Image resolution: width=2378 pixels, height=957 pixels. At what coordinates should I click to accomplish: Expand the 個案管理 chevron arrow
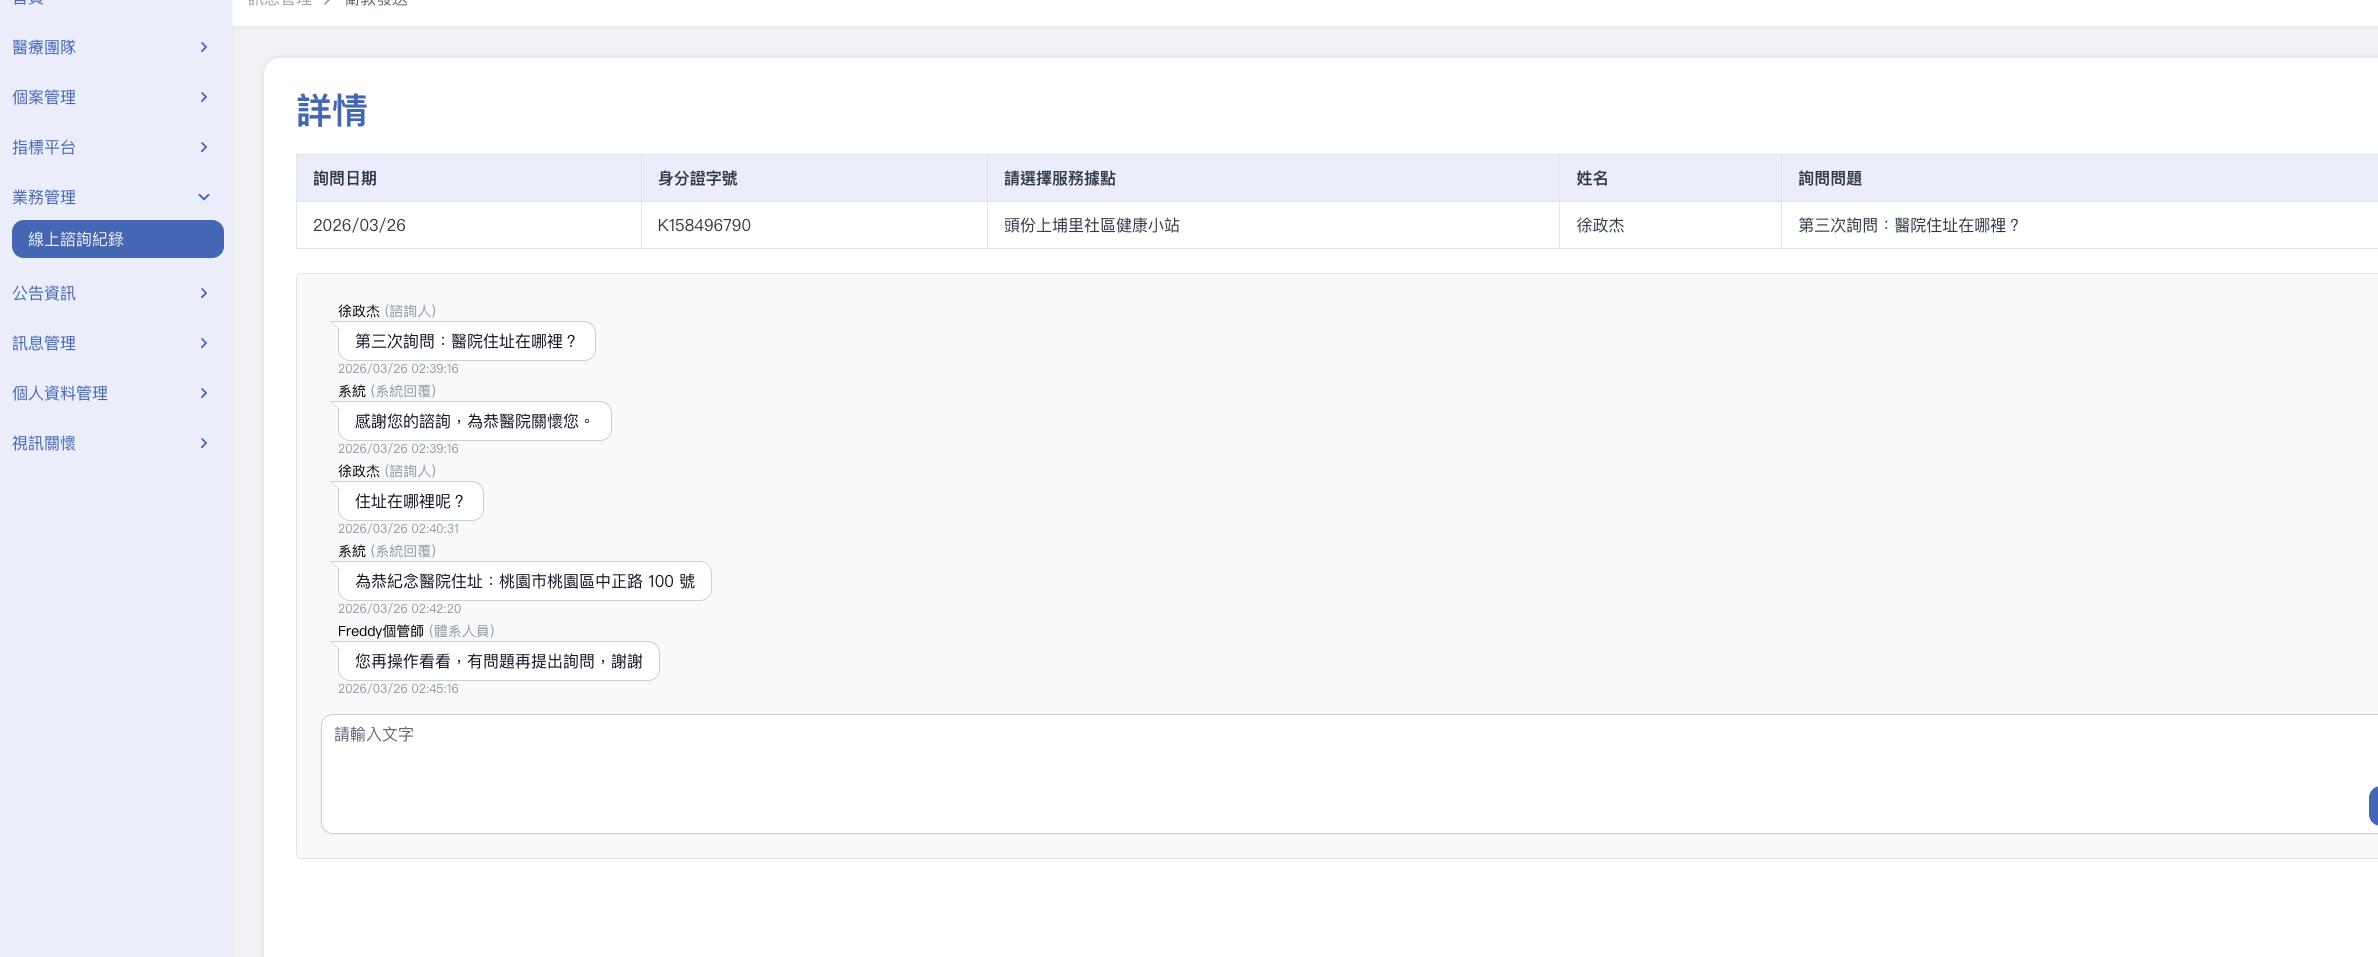pos(204,97)
